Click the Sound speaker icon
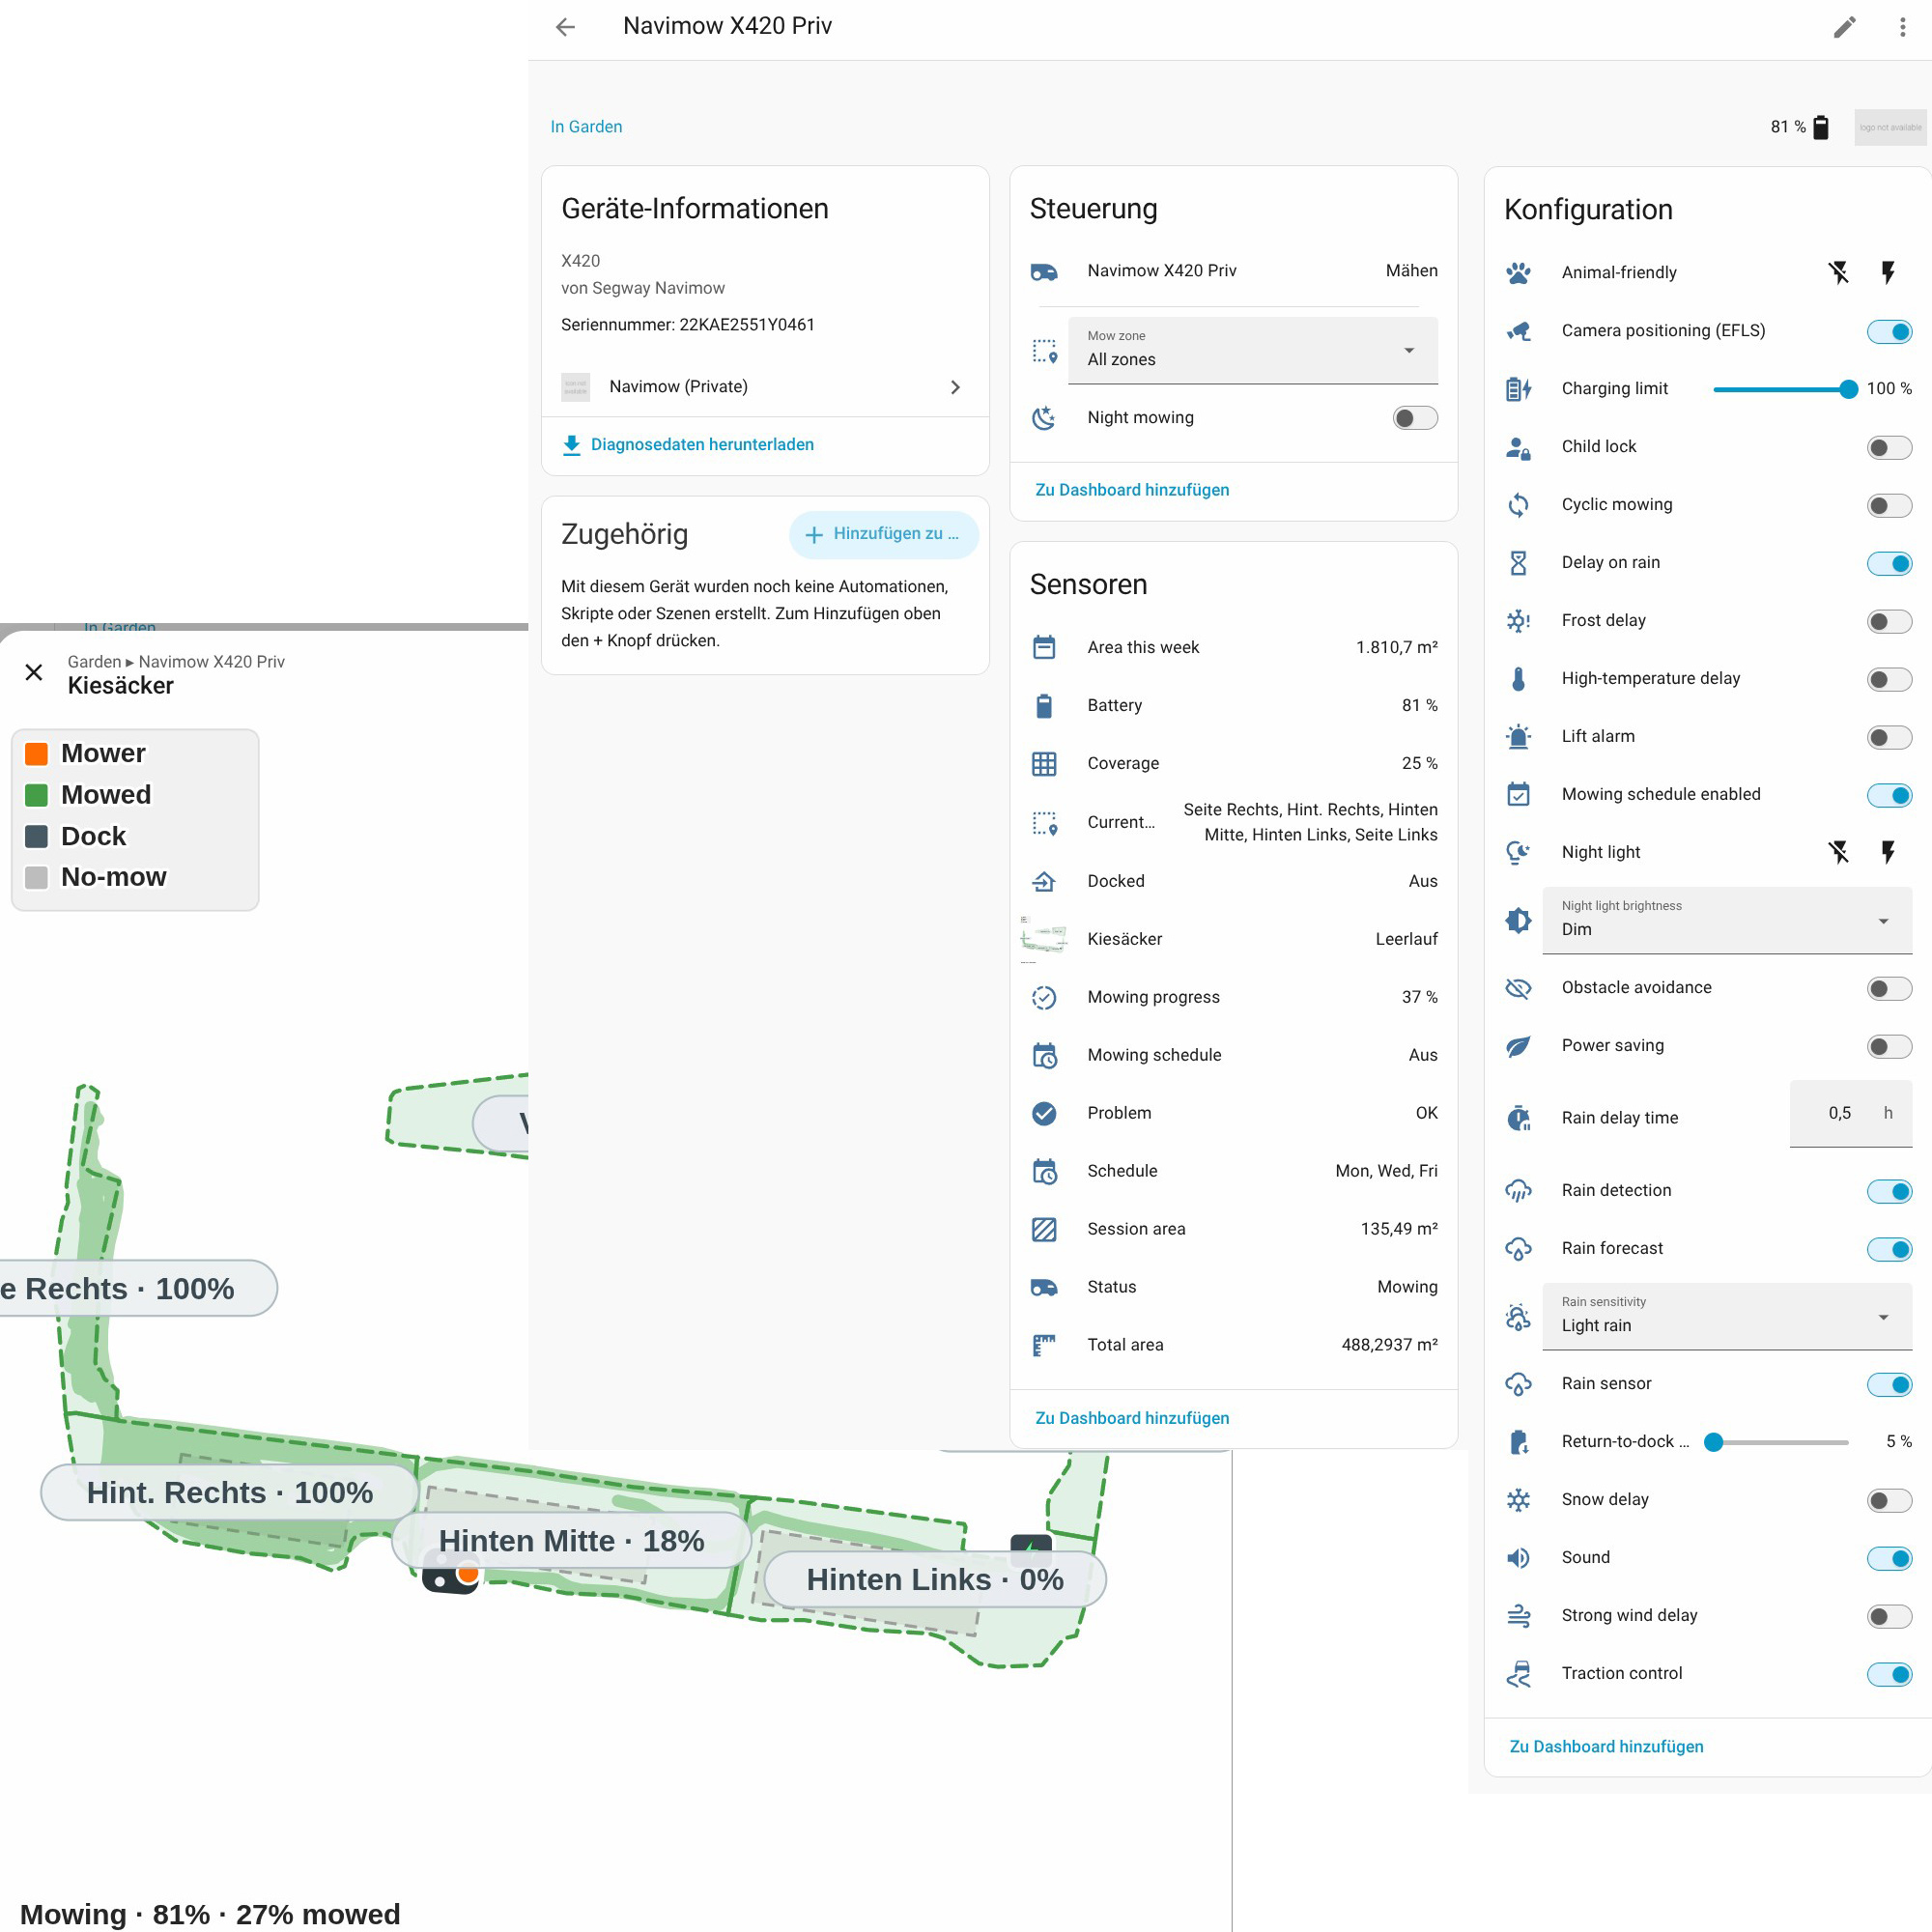1932x1932 pixels. 1518,1557
